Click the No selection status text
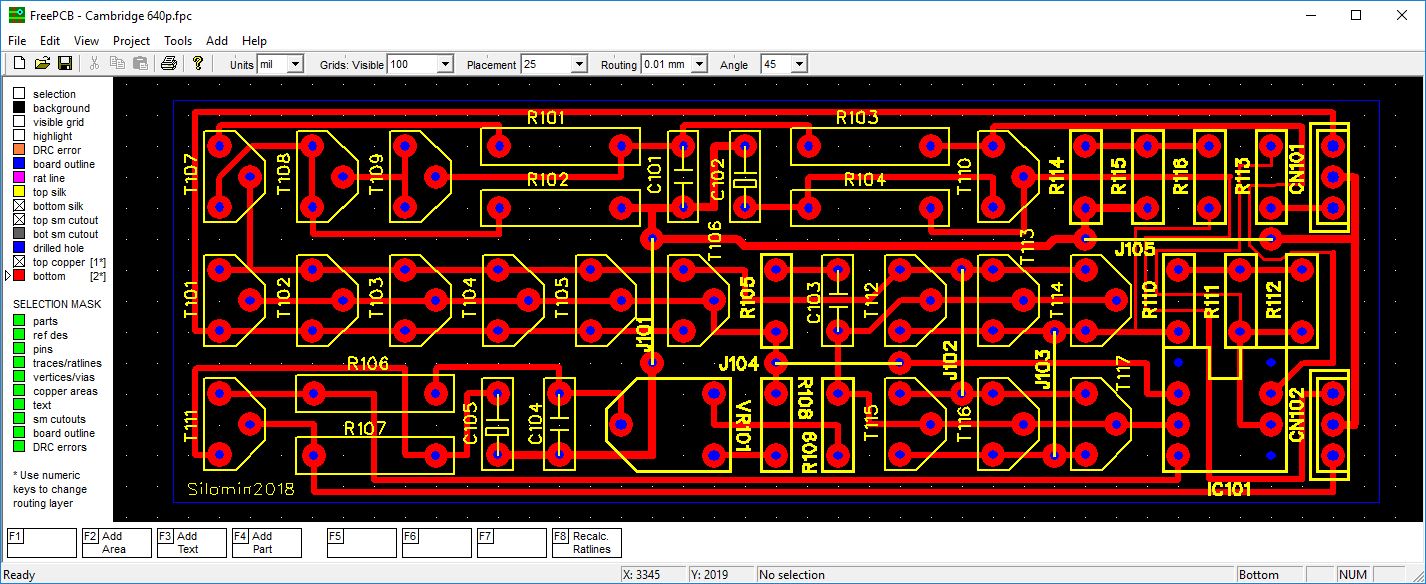1426x584 pixels. 791,575
